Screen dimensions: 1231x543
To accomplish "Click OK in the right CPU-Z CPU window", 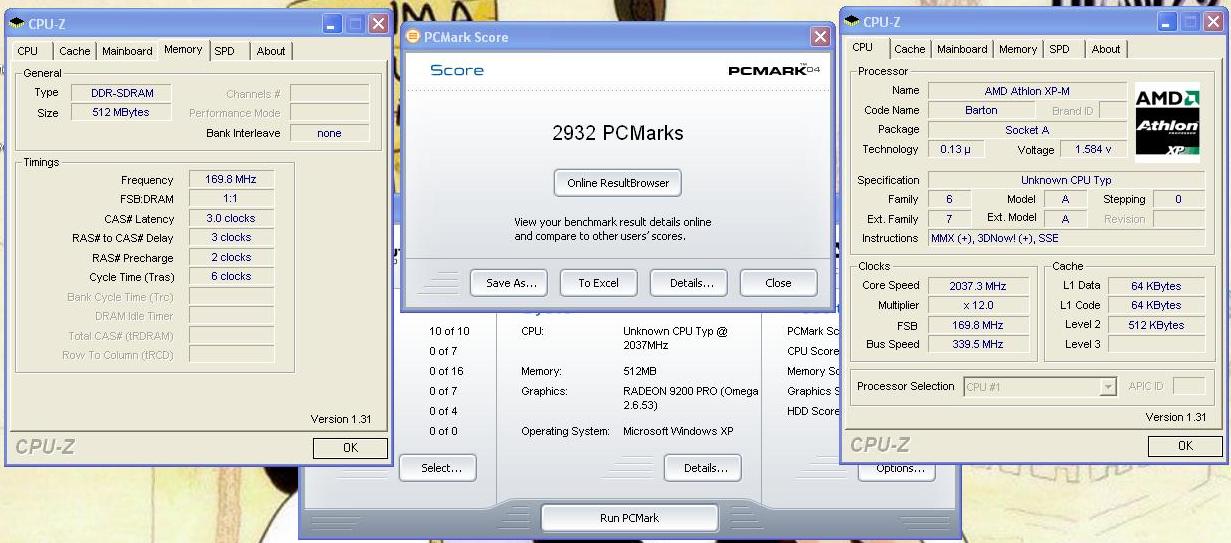I will tap(1185, 446).
